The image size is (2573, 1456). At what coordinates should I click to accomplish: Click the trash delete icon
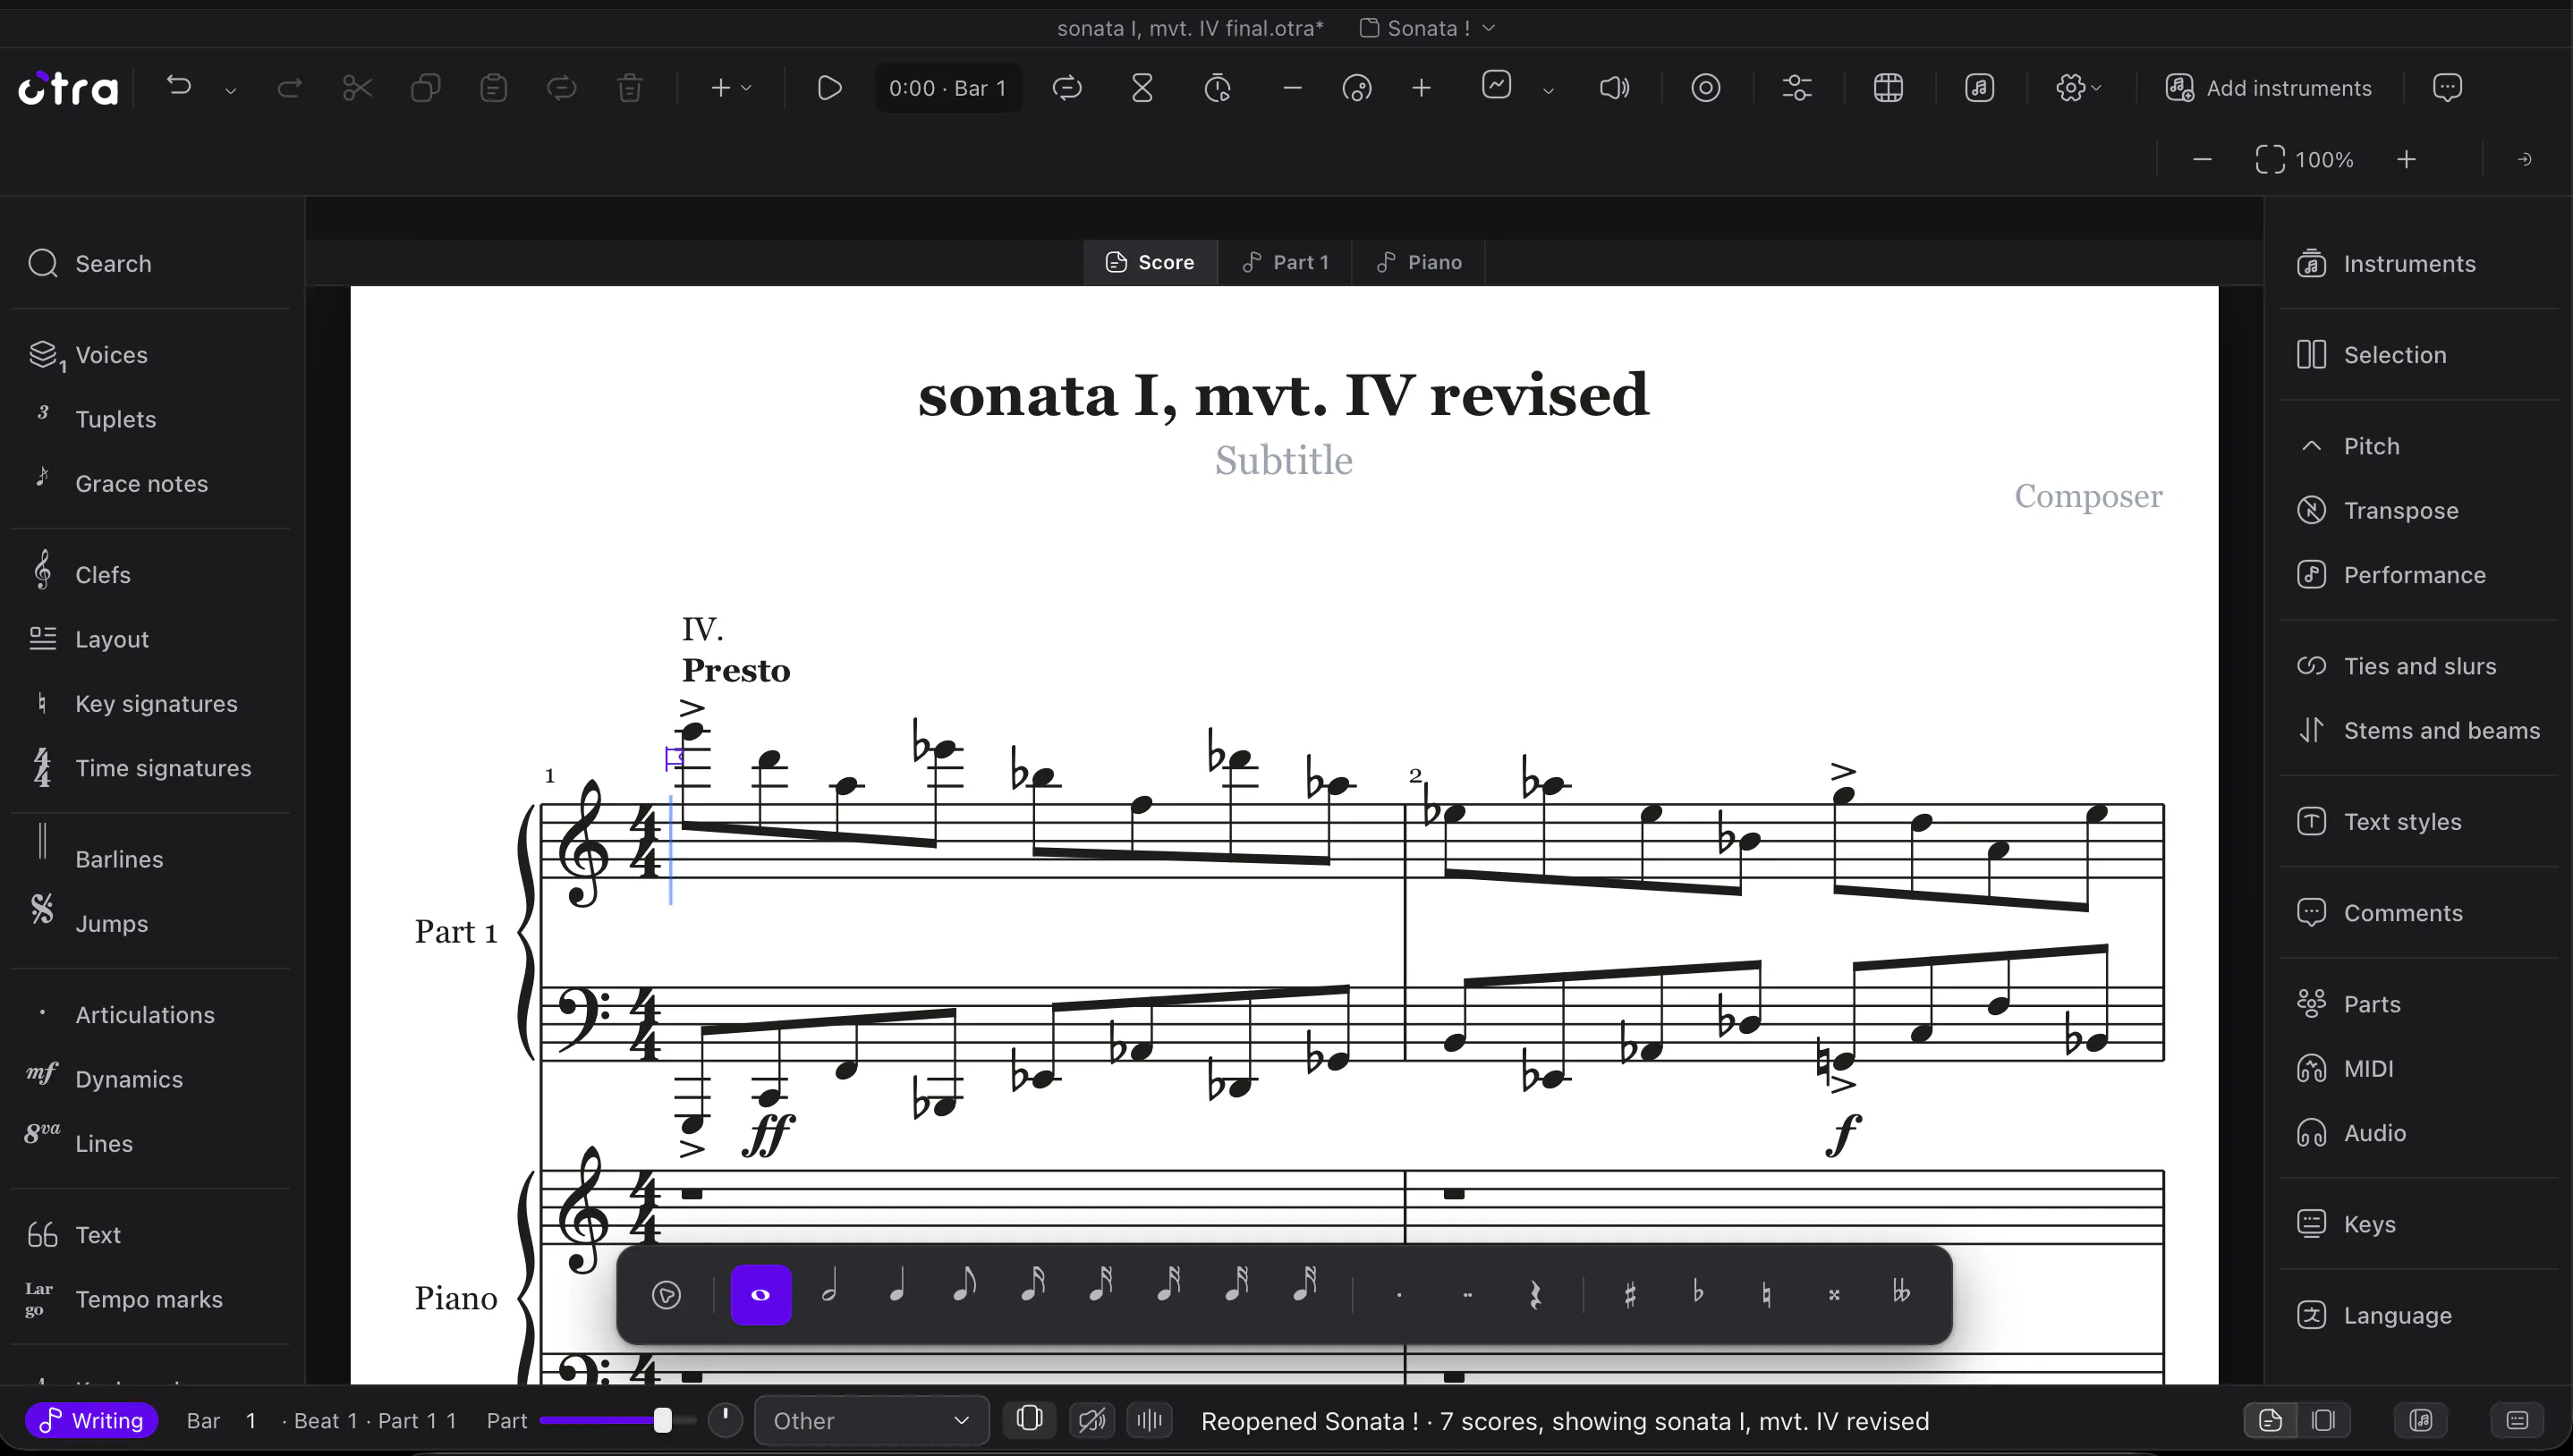point(630,88)
